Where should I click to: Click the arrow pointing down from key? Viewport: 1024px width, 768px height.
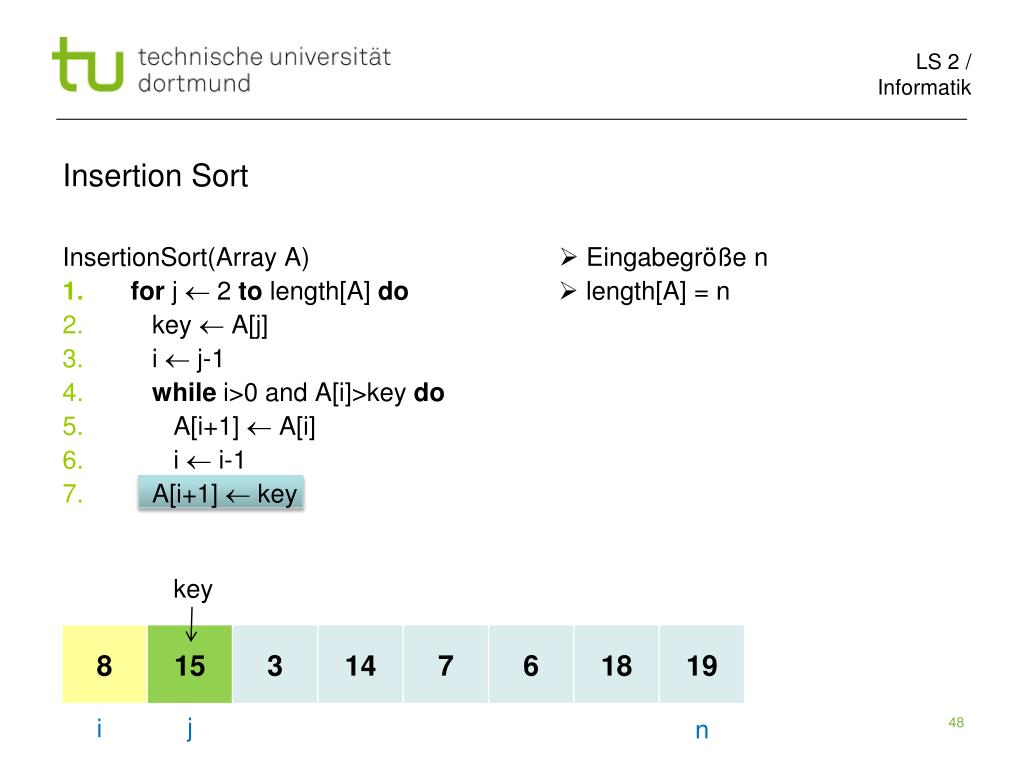coord(191,624)
